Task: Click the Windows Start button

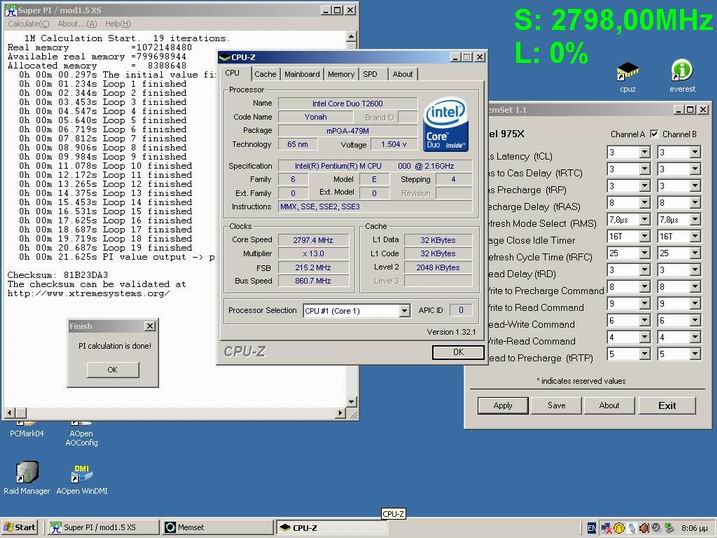Action: [x=20, y=527]
